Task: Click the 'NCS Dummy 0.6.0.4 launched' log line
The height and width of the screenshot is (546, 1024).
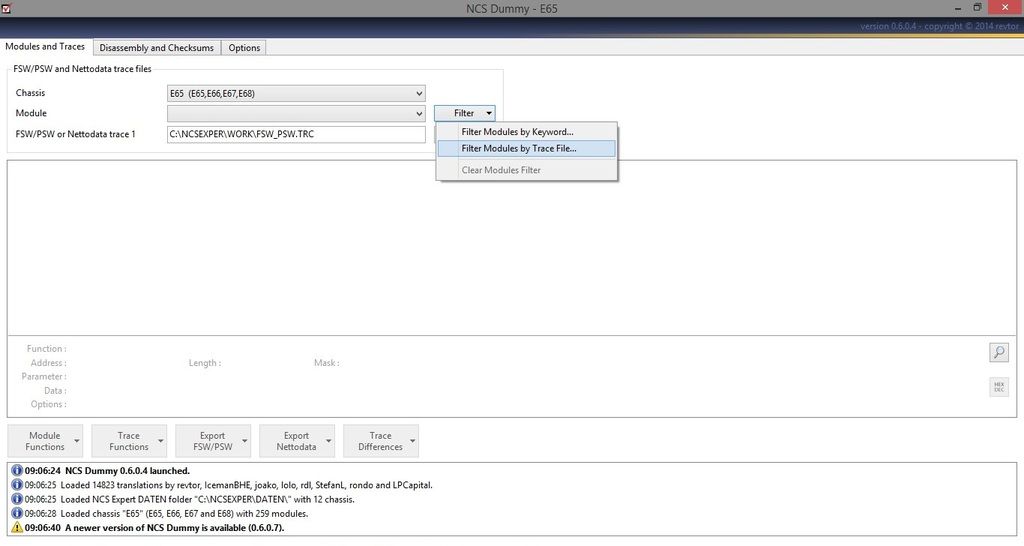Action: tap(127, 470)
